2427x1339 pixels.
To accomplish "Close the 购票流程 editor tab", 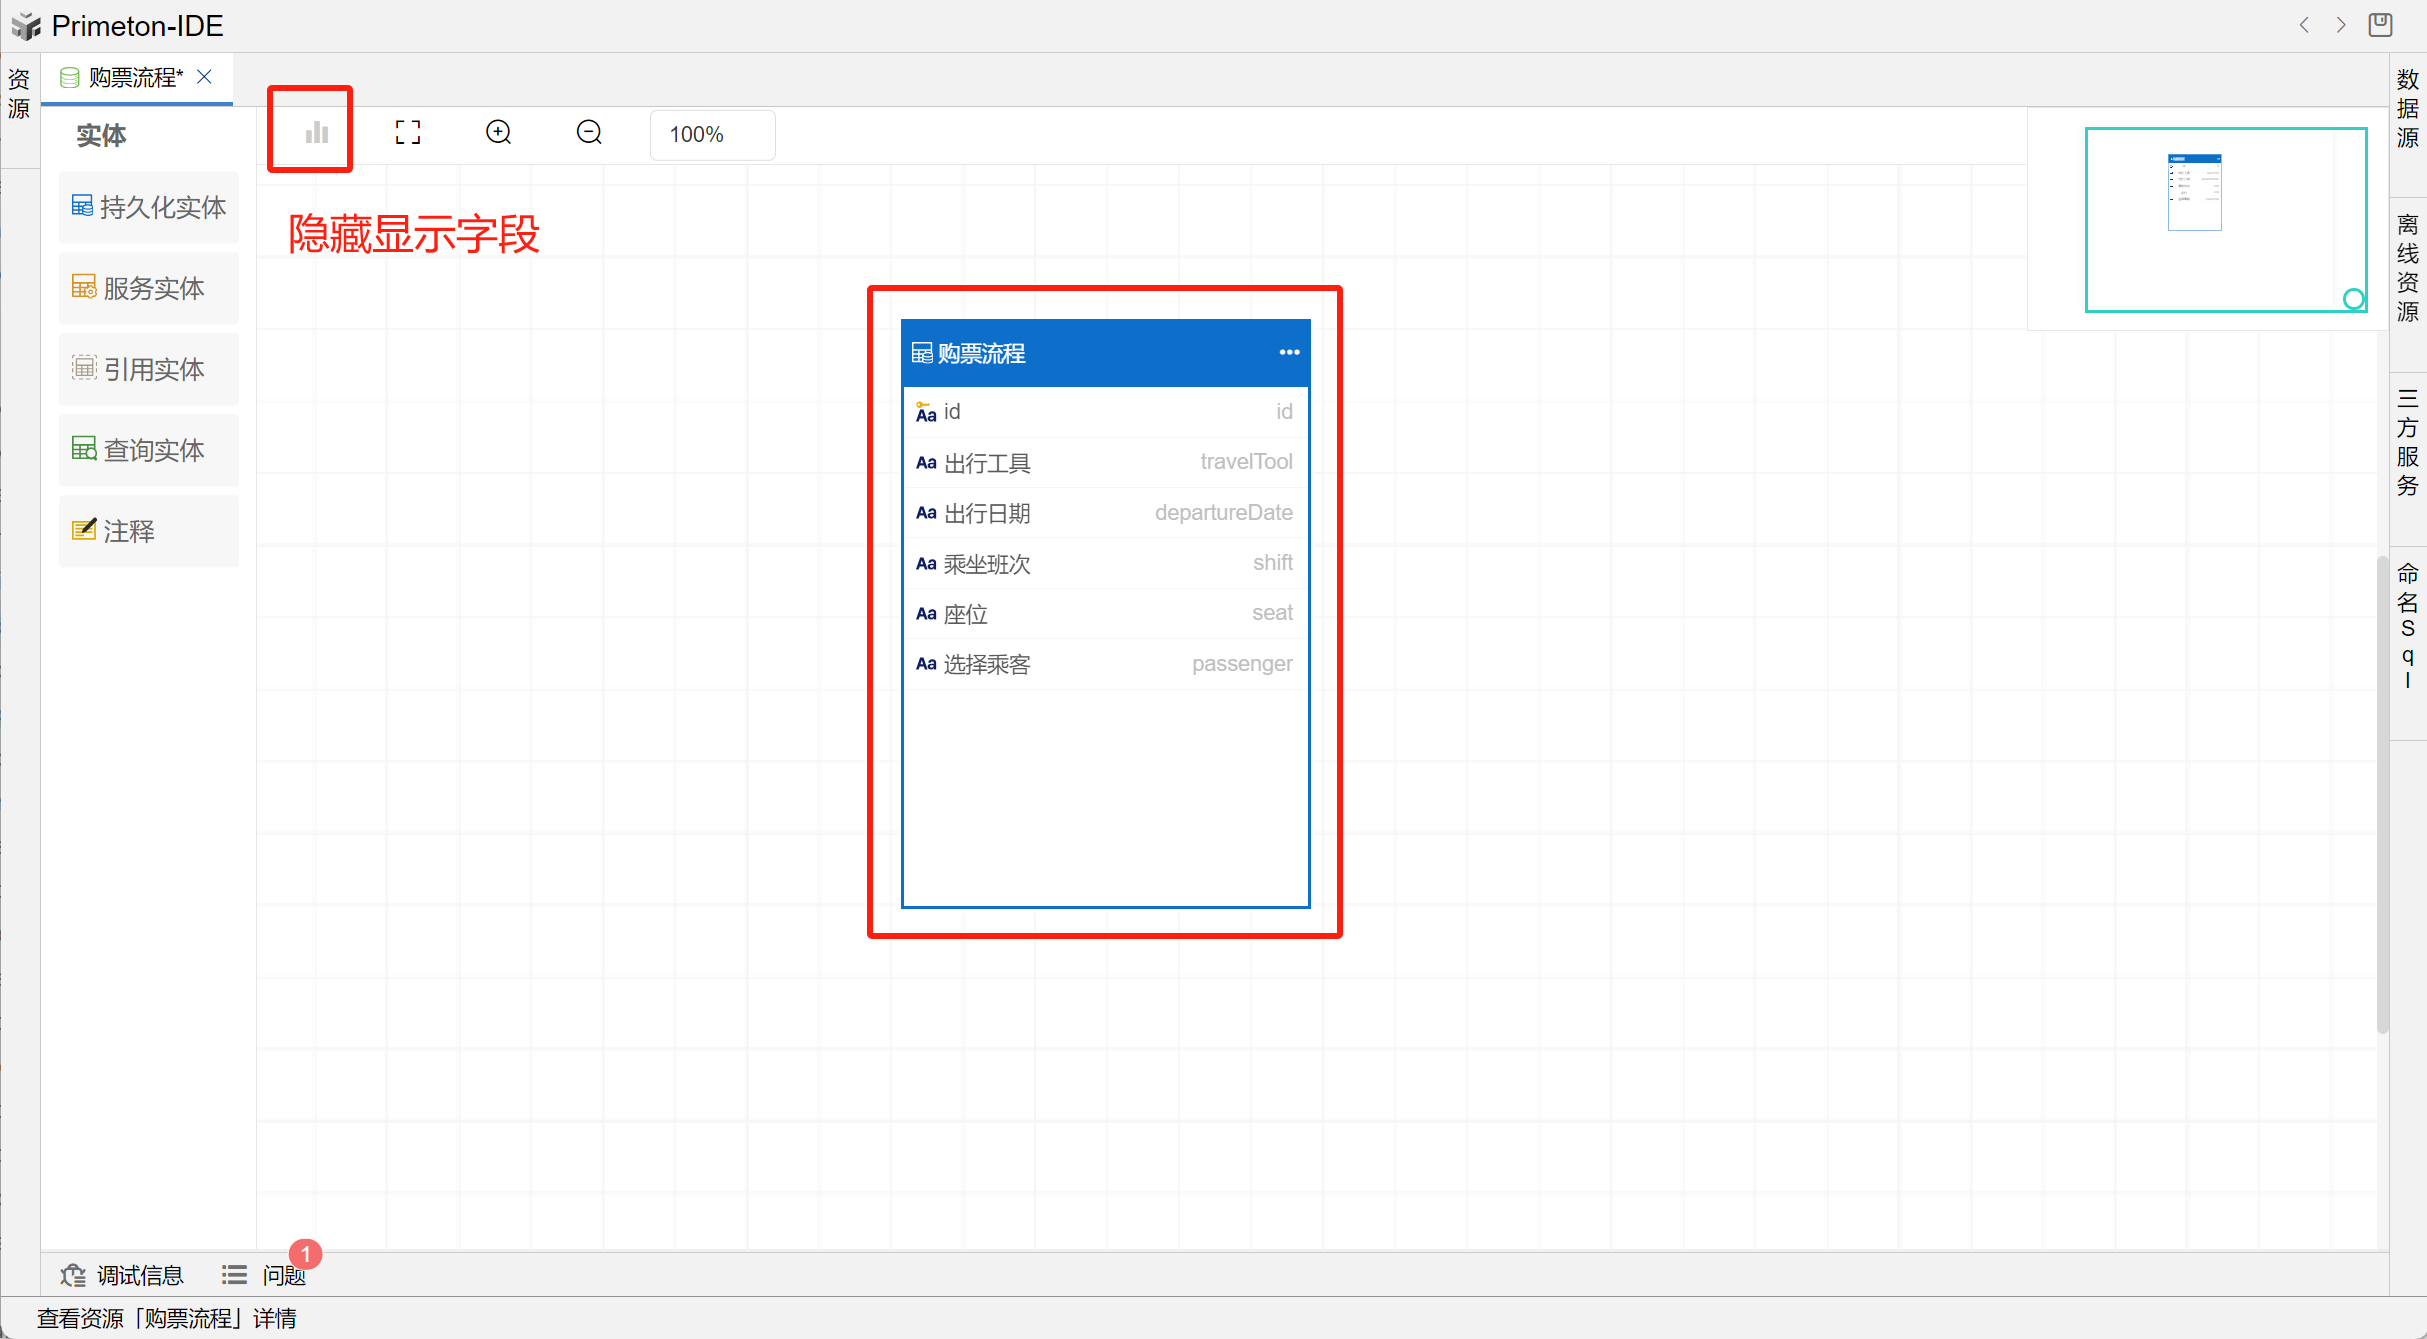I will click(205, 77).
